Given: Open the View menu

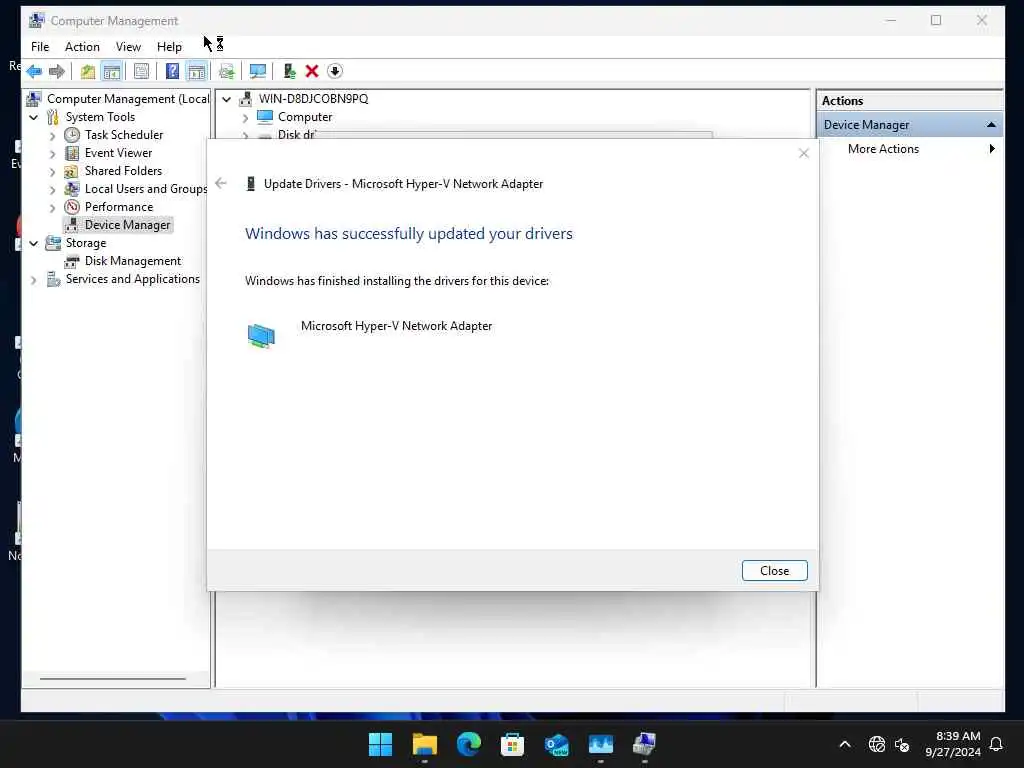Looking at the screenshot, I should tap(128, 46).
